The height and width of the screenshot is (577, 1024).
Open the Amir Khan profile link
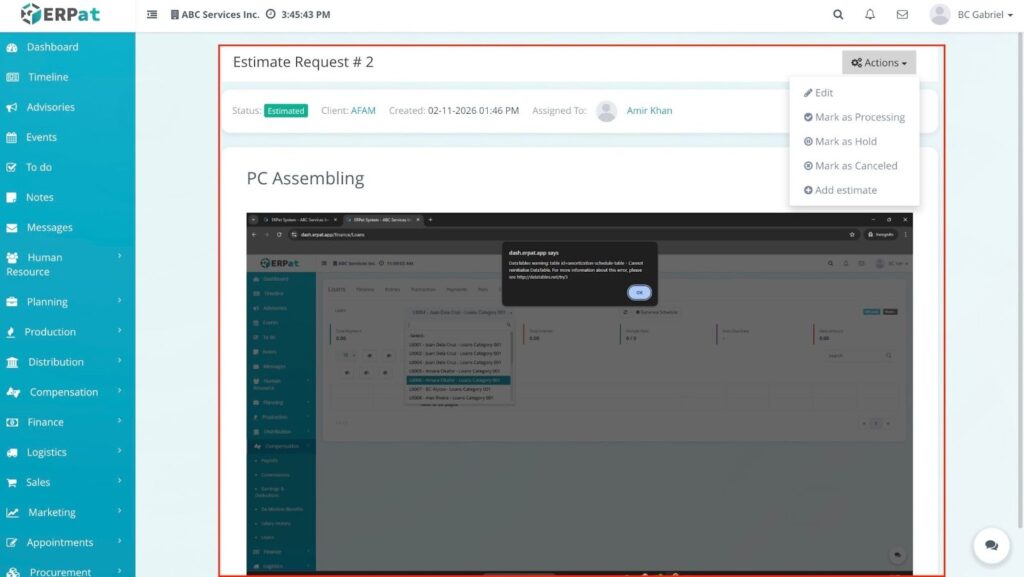(x=649, y=111)
